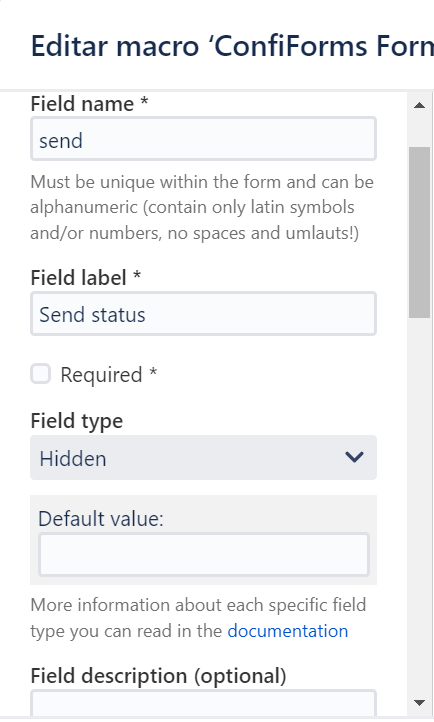Open the documentation link
The width and height of the screenshot is (434, 722).
(x=288, y=631)
